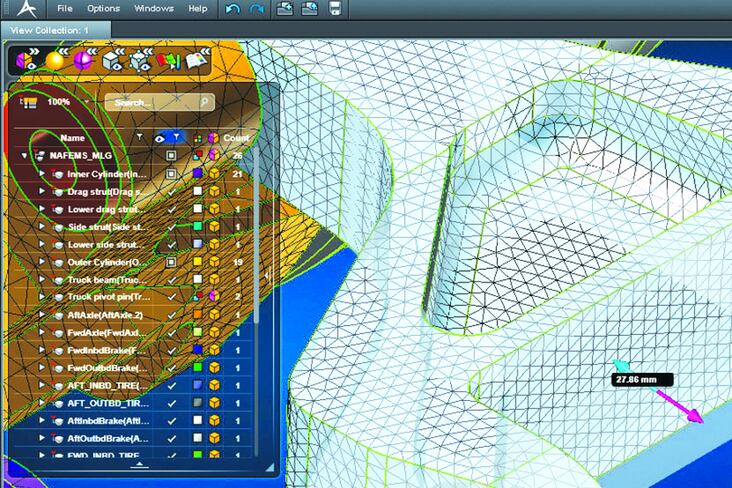This screenshot has height=488, width=732.
Task: Click the Undo arrow icon
Action: (232, 9)
